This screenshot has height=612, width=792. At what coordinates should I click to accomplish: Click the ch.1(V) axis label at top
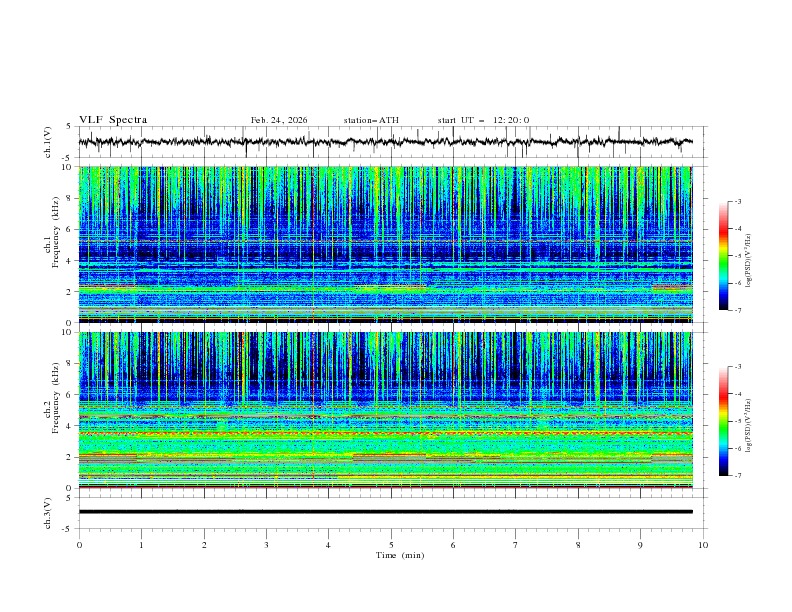click(x=50, y=142)
